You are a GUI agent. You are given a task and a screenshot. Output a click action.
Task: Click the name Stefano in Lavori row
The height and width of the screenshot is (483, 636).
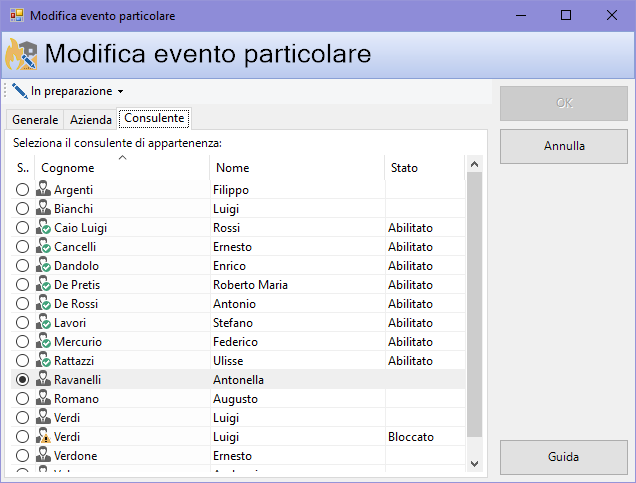(x=233, y=323)
